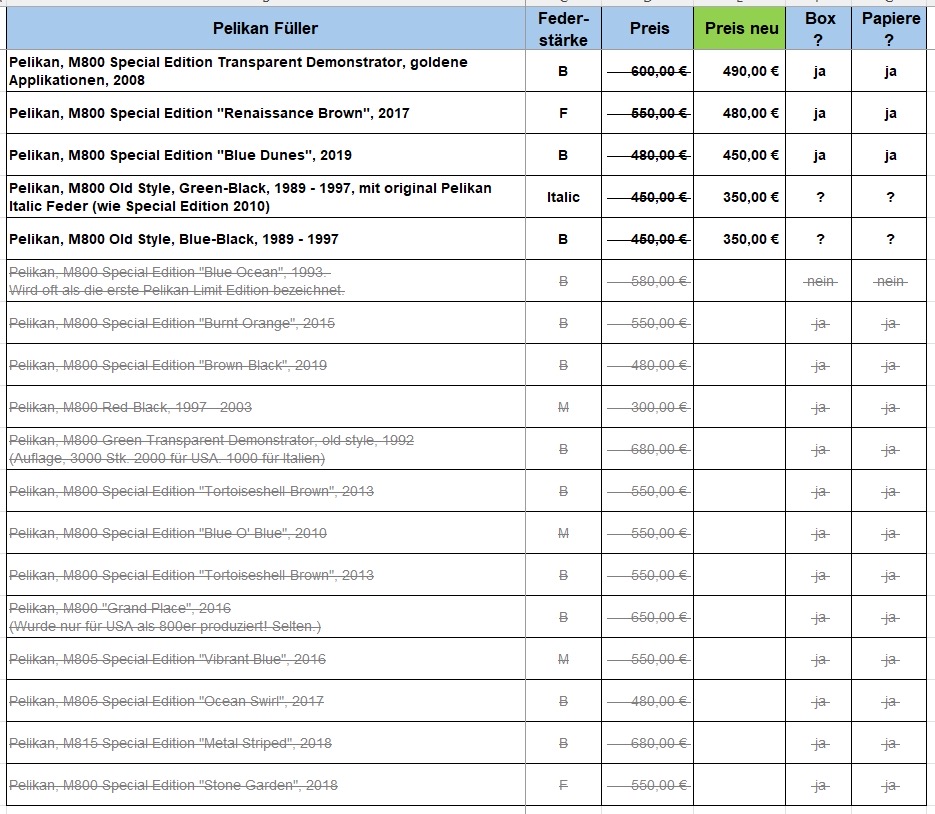Click old price '450,00 €' in Green-Black row

click(648, 197)
